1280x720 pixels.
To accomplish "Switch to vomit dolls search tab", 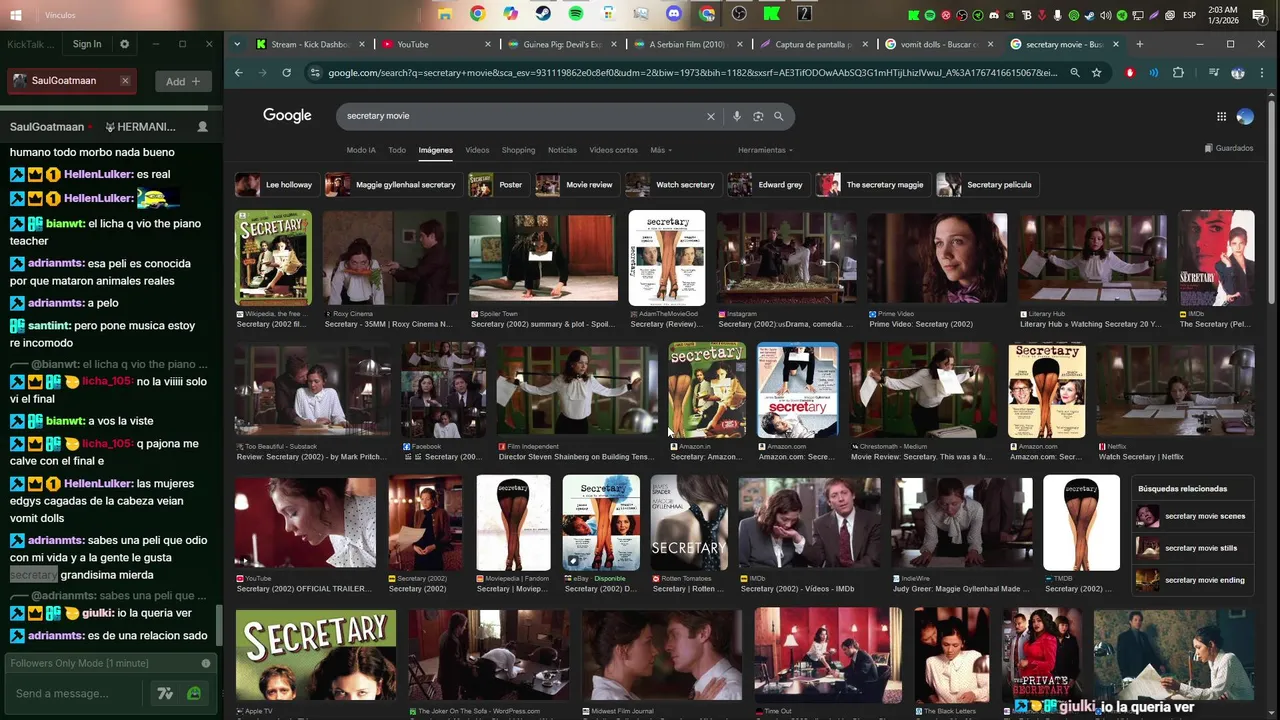I will (941, 44).
